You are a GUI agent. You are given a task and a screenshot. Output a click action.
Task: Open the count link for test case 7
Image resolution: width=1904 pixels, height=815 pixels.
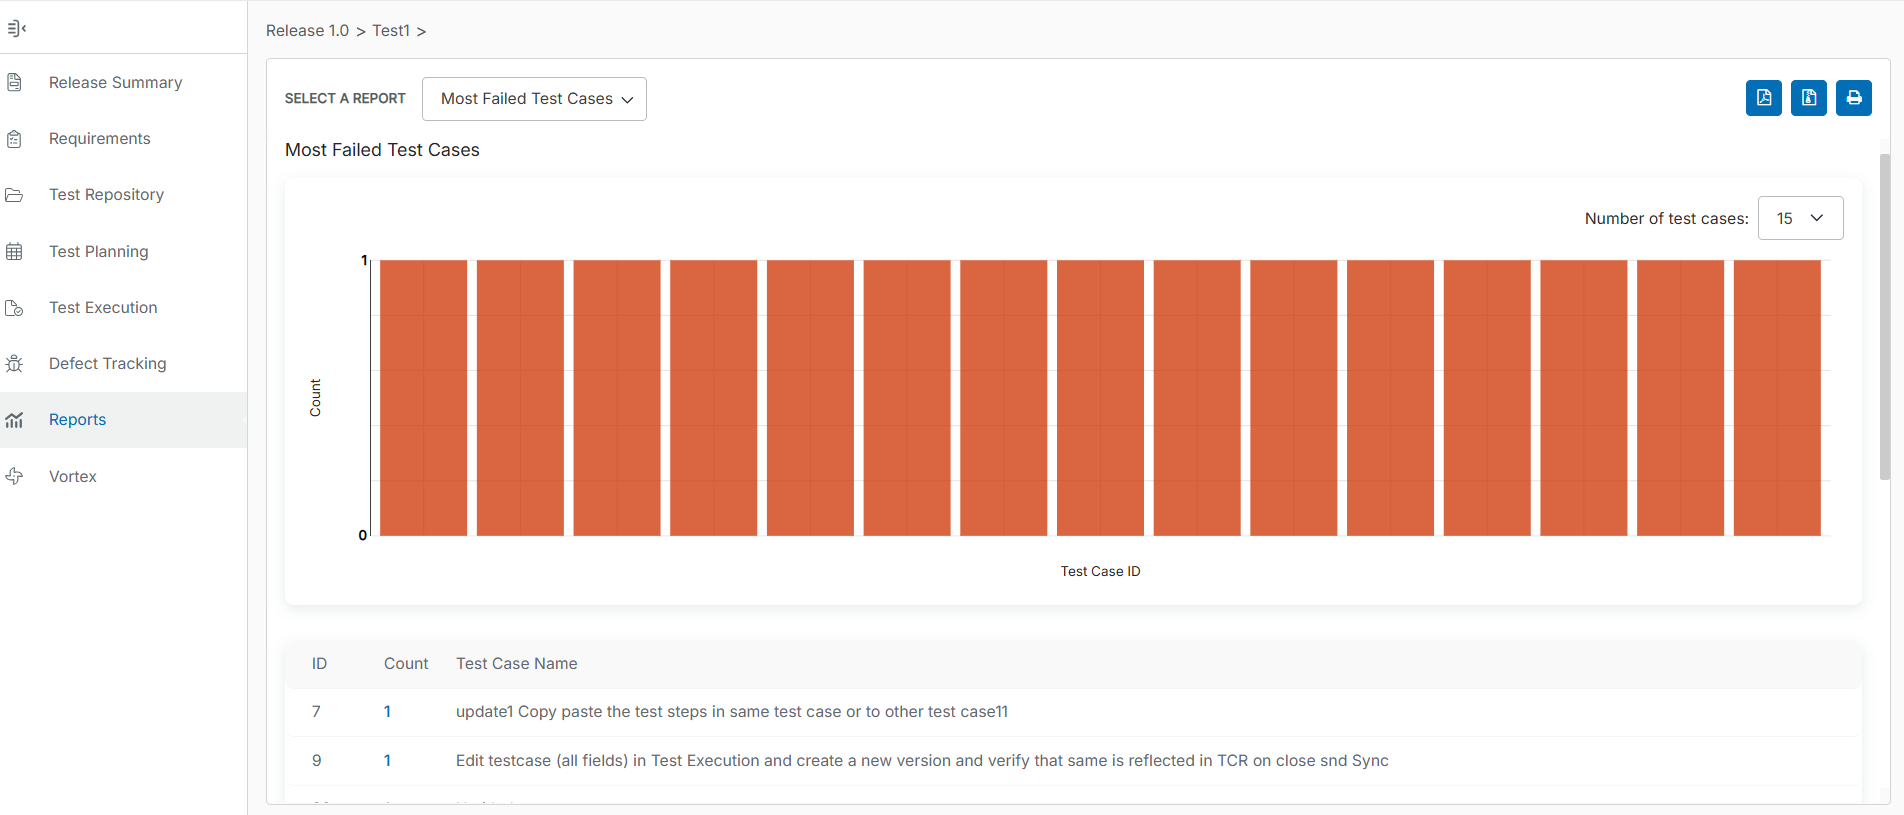[x=387, y=712]
